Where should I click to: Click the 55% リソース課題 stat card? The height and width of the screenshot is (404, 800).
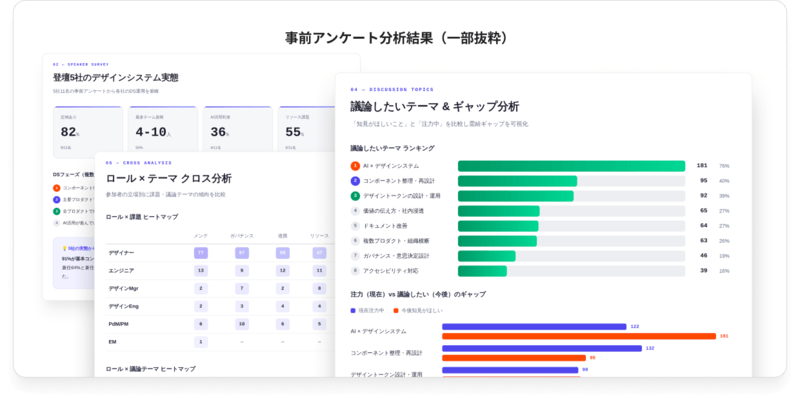point(307,130)
